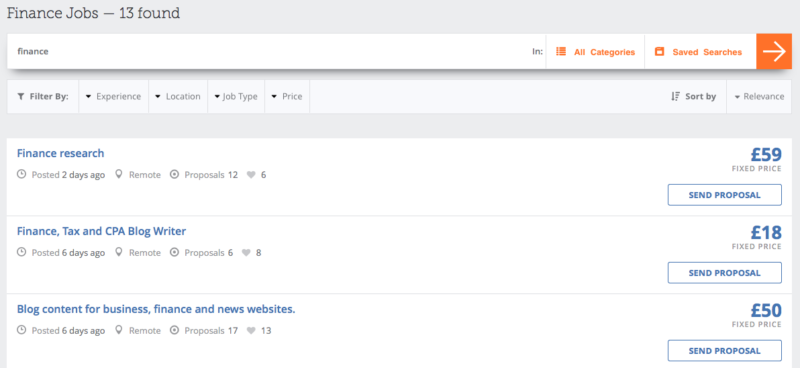
Task: Click the heart icon on Blog content job
Action: tap(251, 331)
